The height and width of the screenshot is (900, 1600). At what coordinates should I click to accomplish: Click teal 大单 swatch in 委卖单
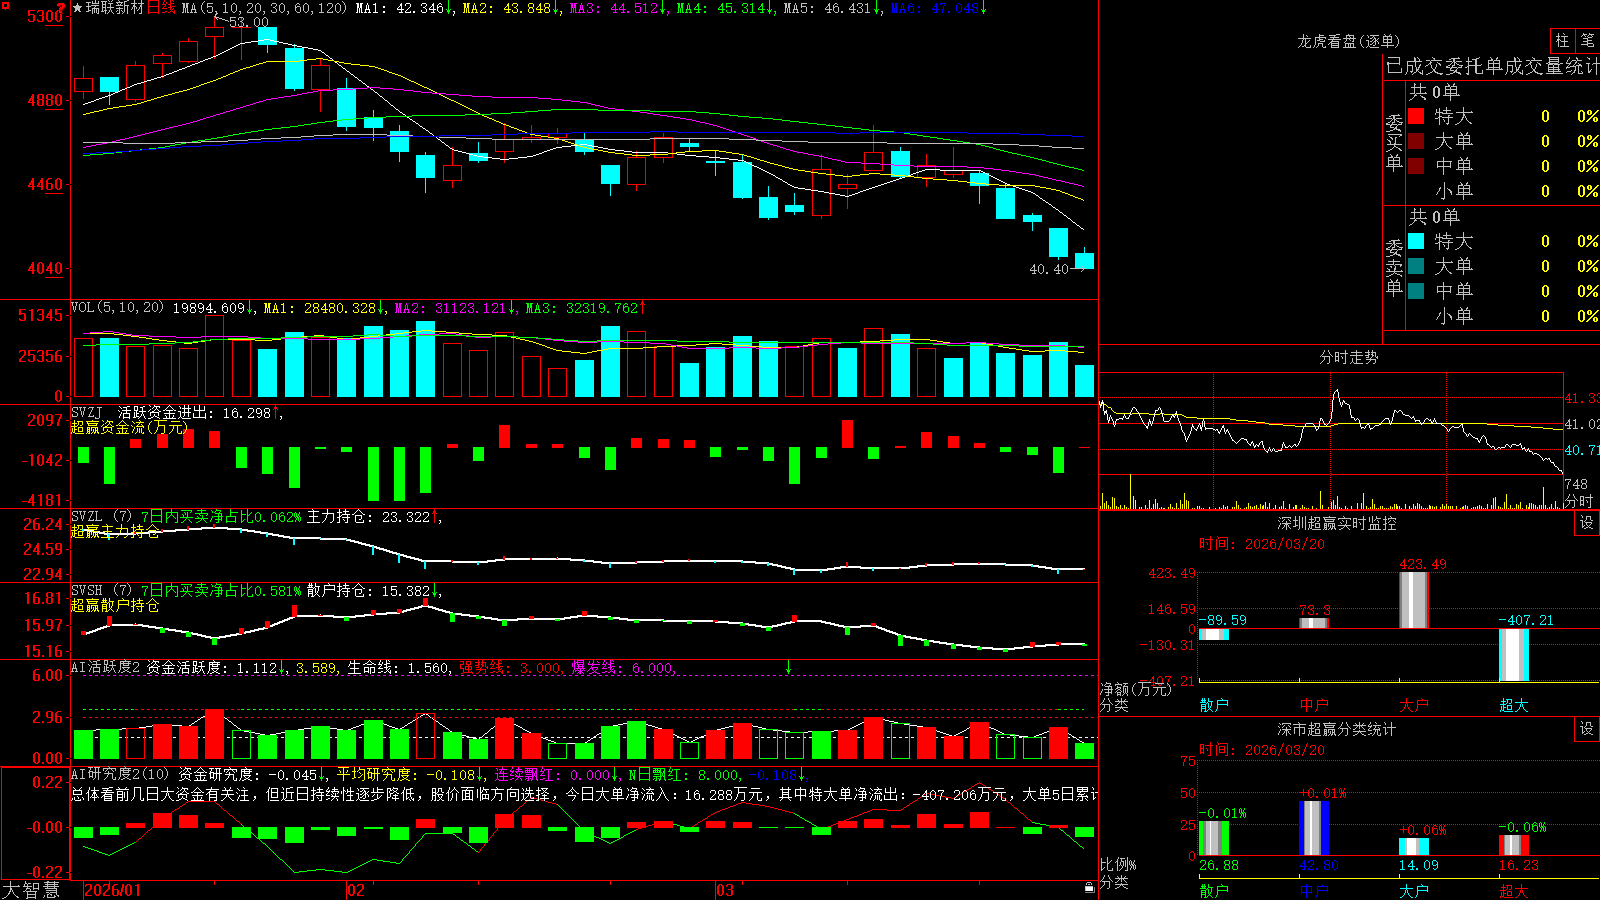[1416, 266]
